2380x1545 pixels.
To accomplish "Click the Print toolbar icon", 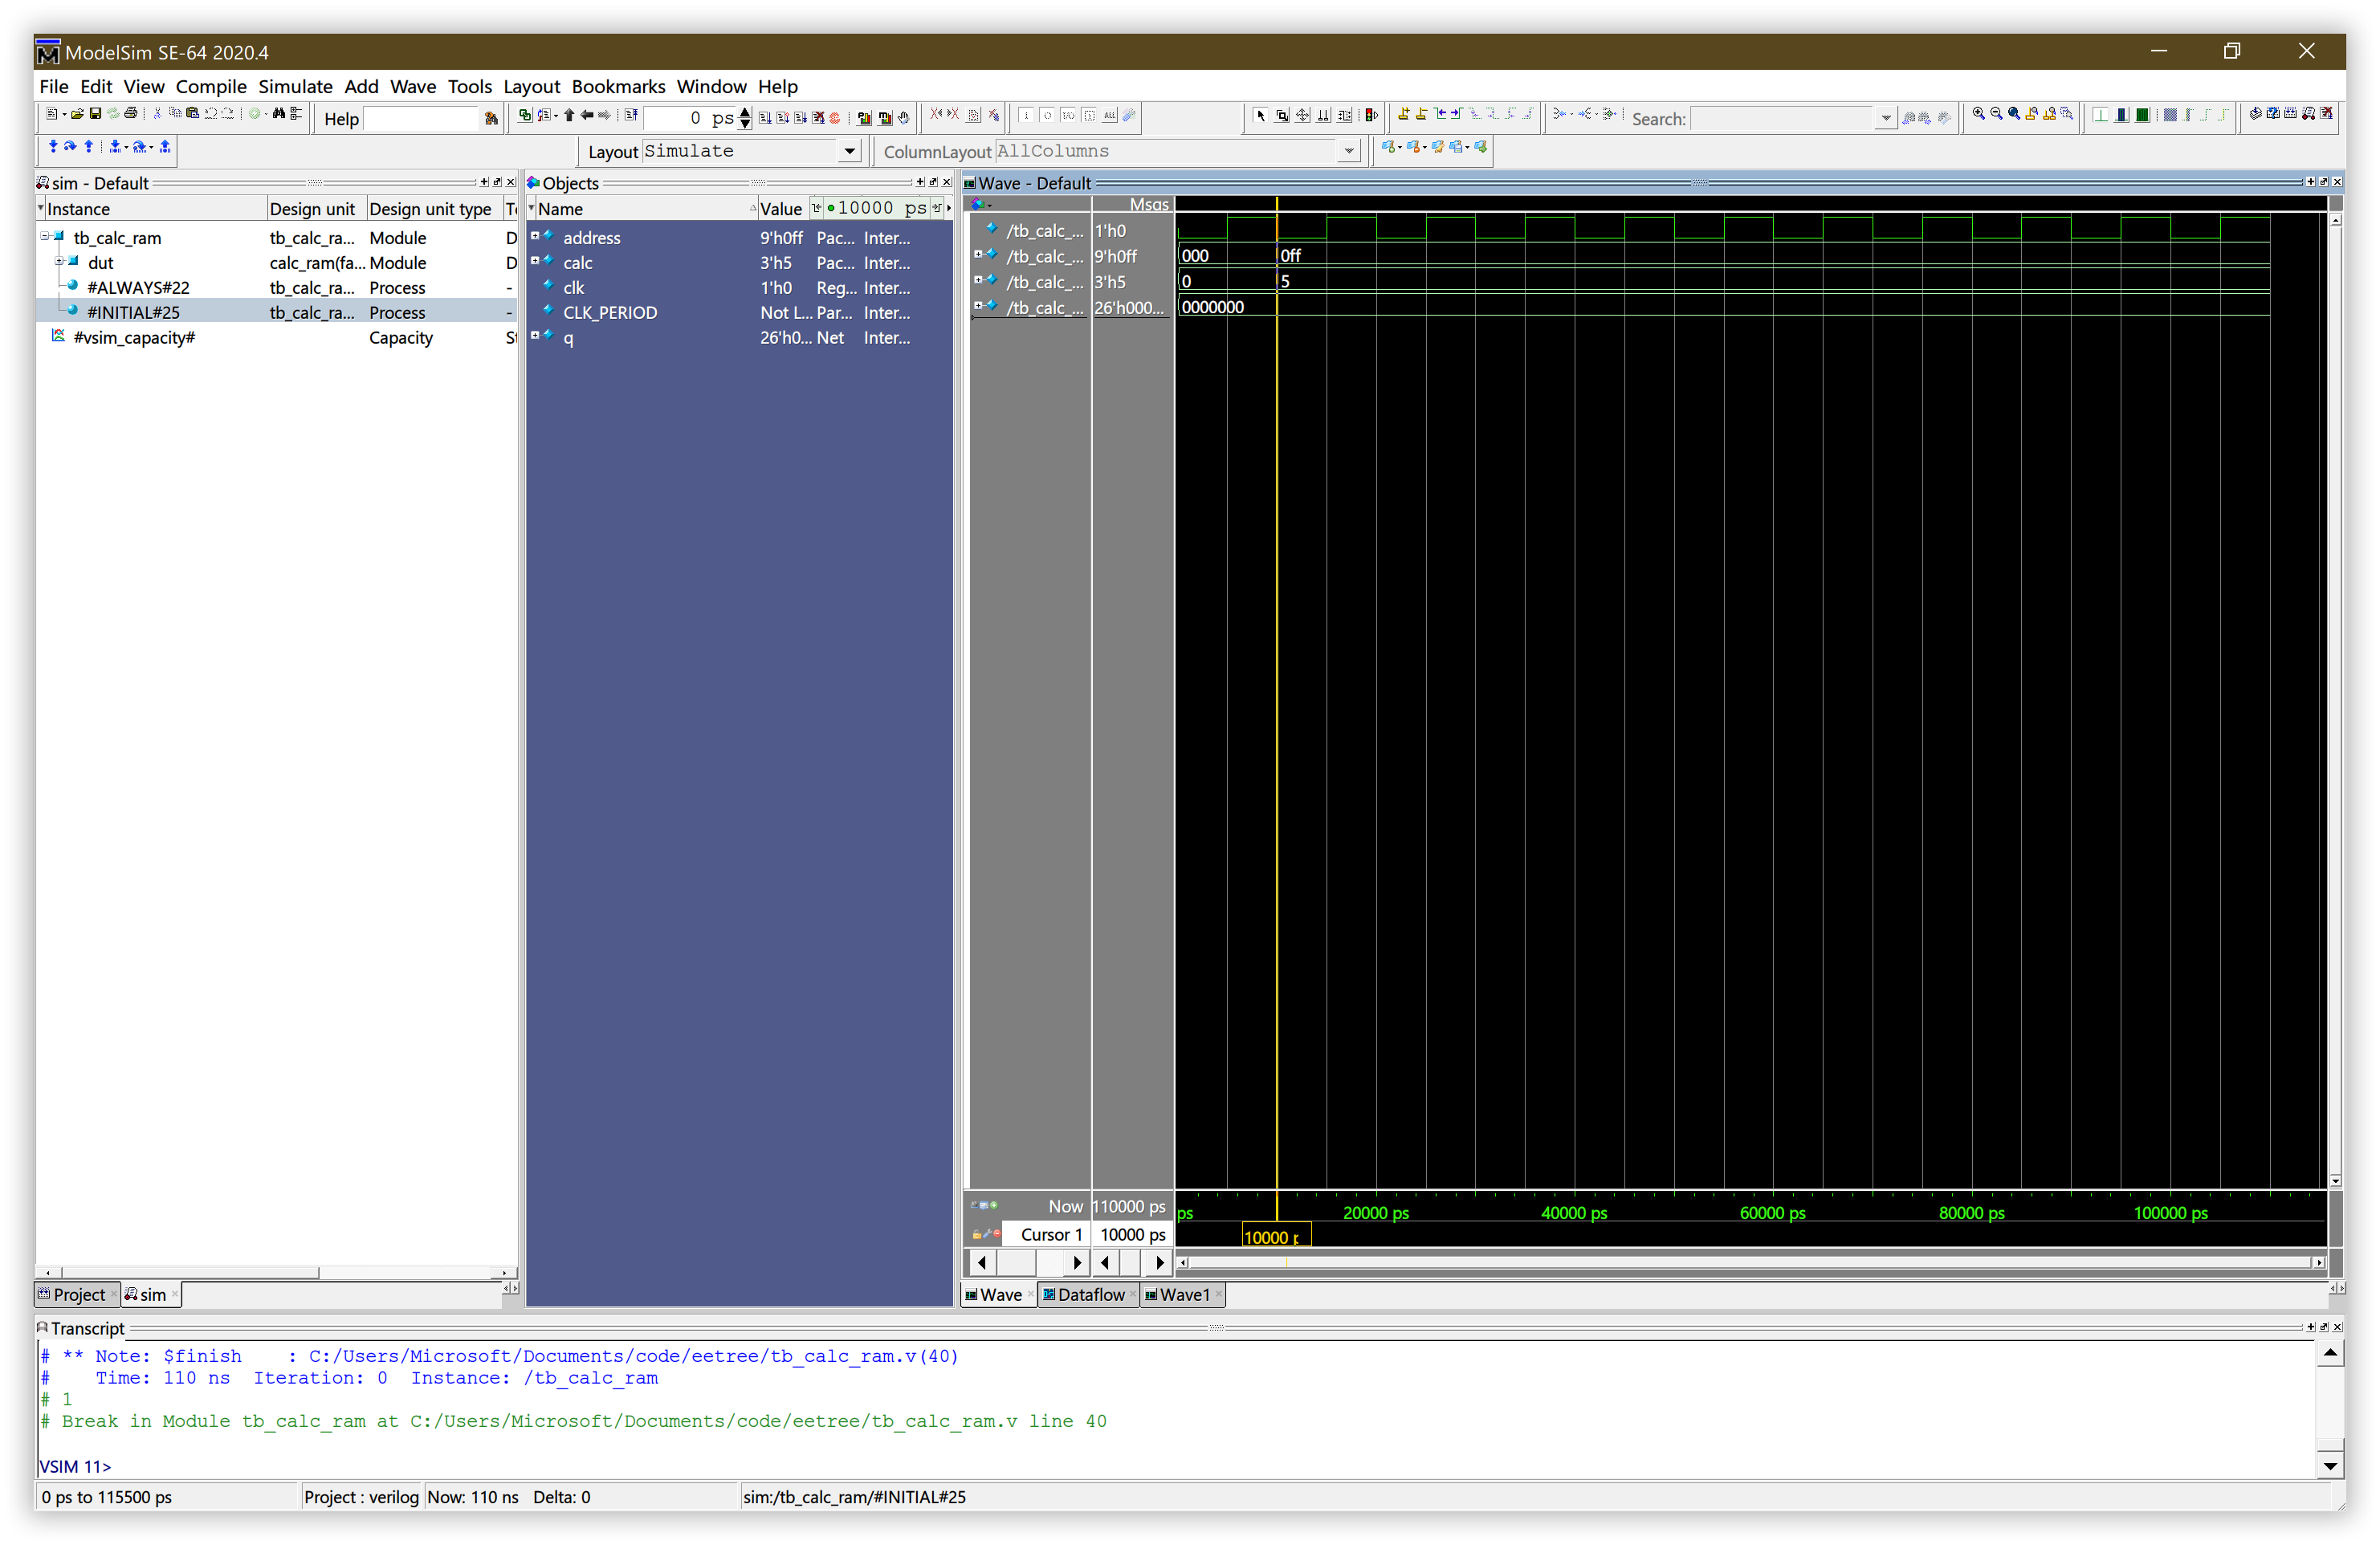I will 131,115.
